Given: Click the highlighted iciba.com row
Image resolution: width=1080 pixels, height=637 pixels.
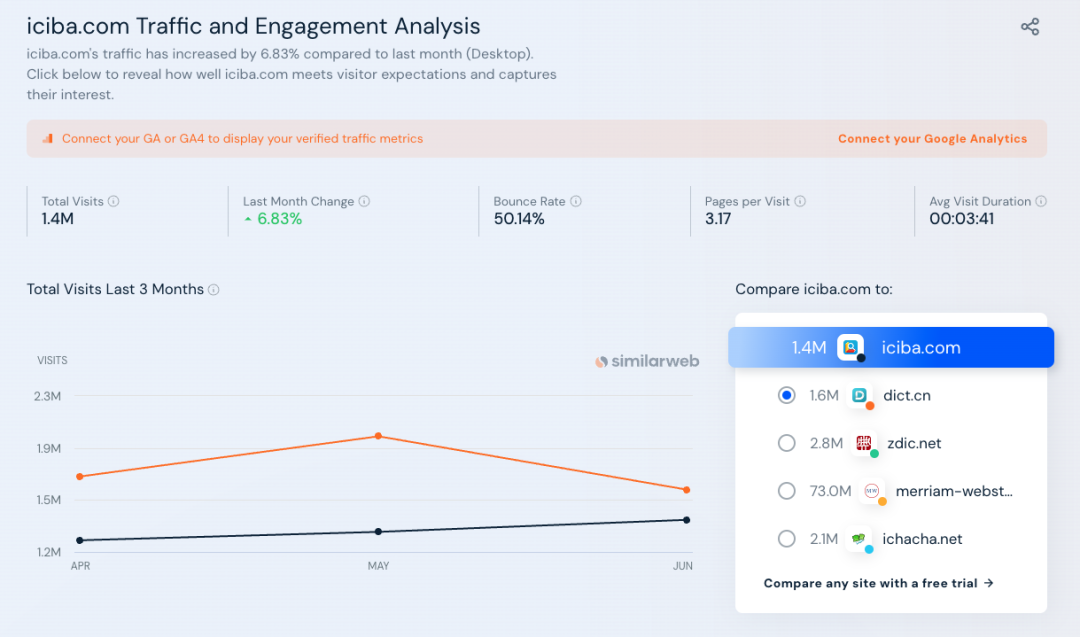Looking at the screenshot, I should pos(890,348).
